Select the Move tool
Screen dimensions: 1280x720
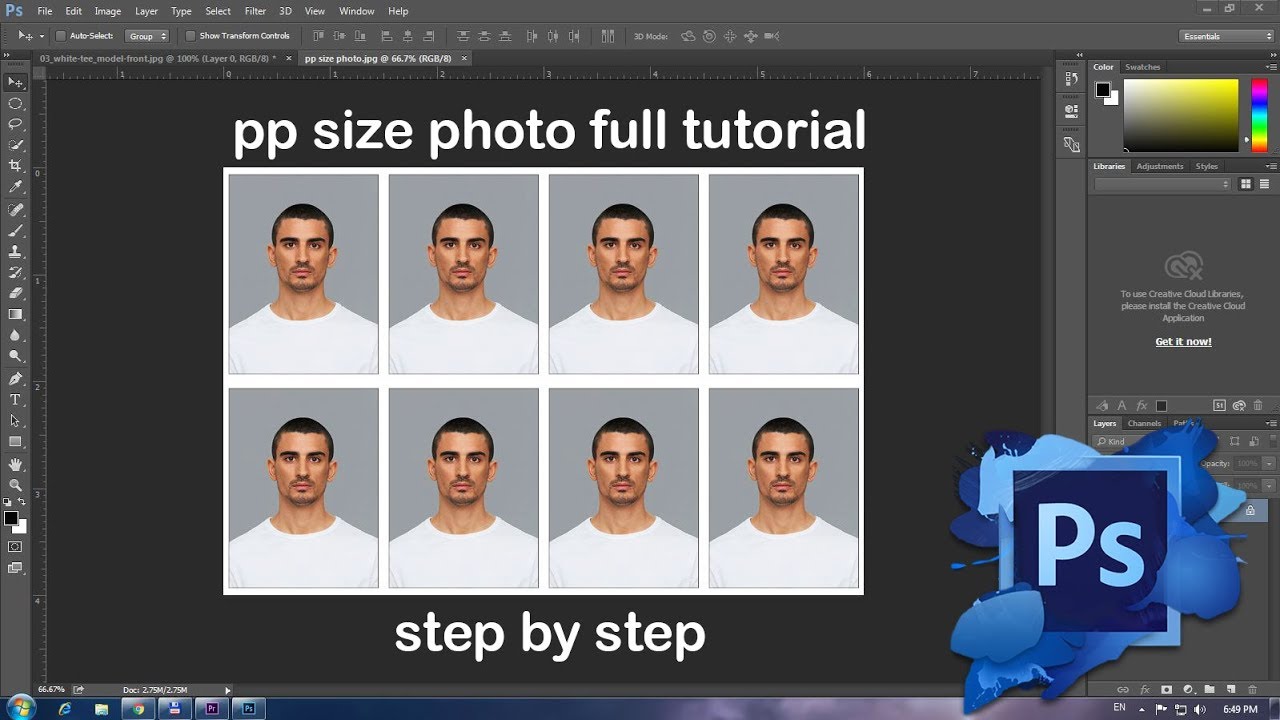click(15, 82)
